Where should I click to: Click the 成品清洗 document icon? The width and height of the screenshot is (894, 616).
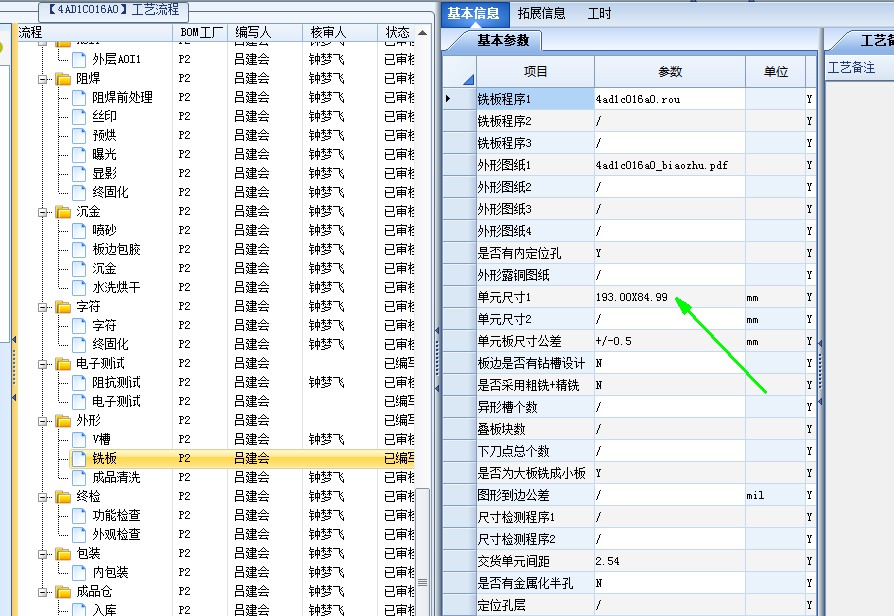79,477
